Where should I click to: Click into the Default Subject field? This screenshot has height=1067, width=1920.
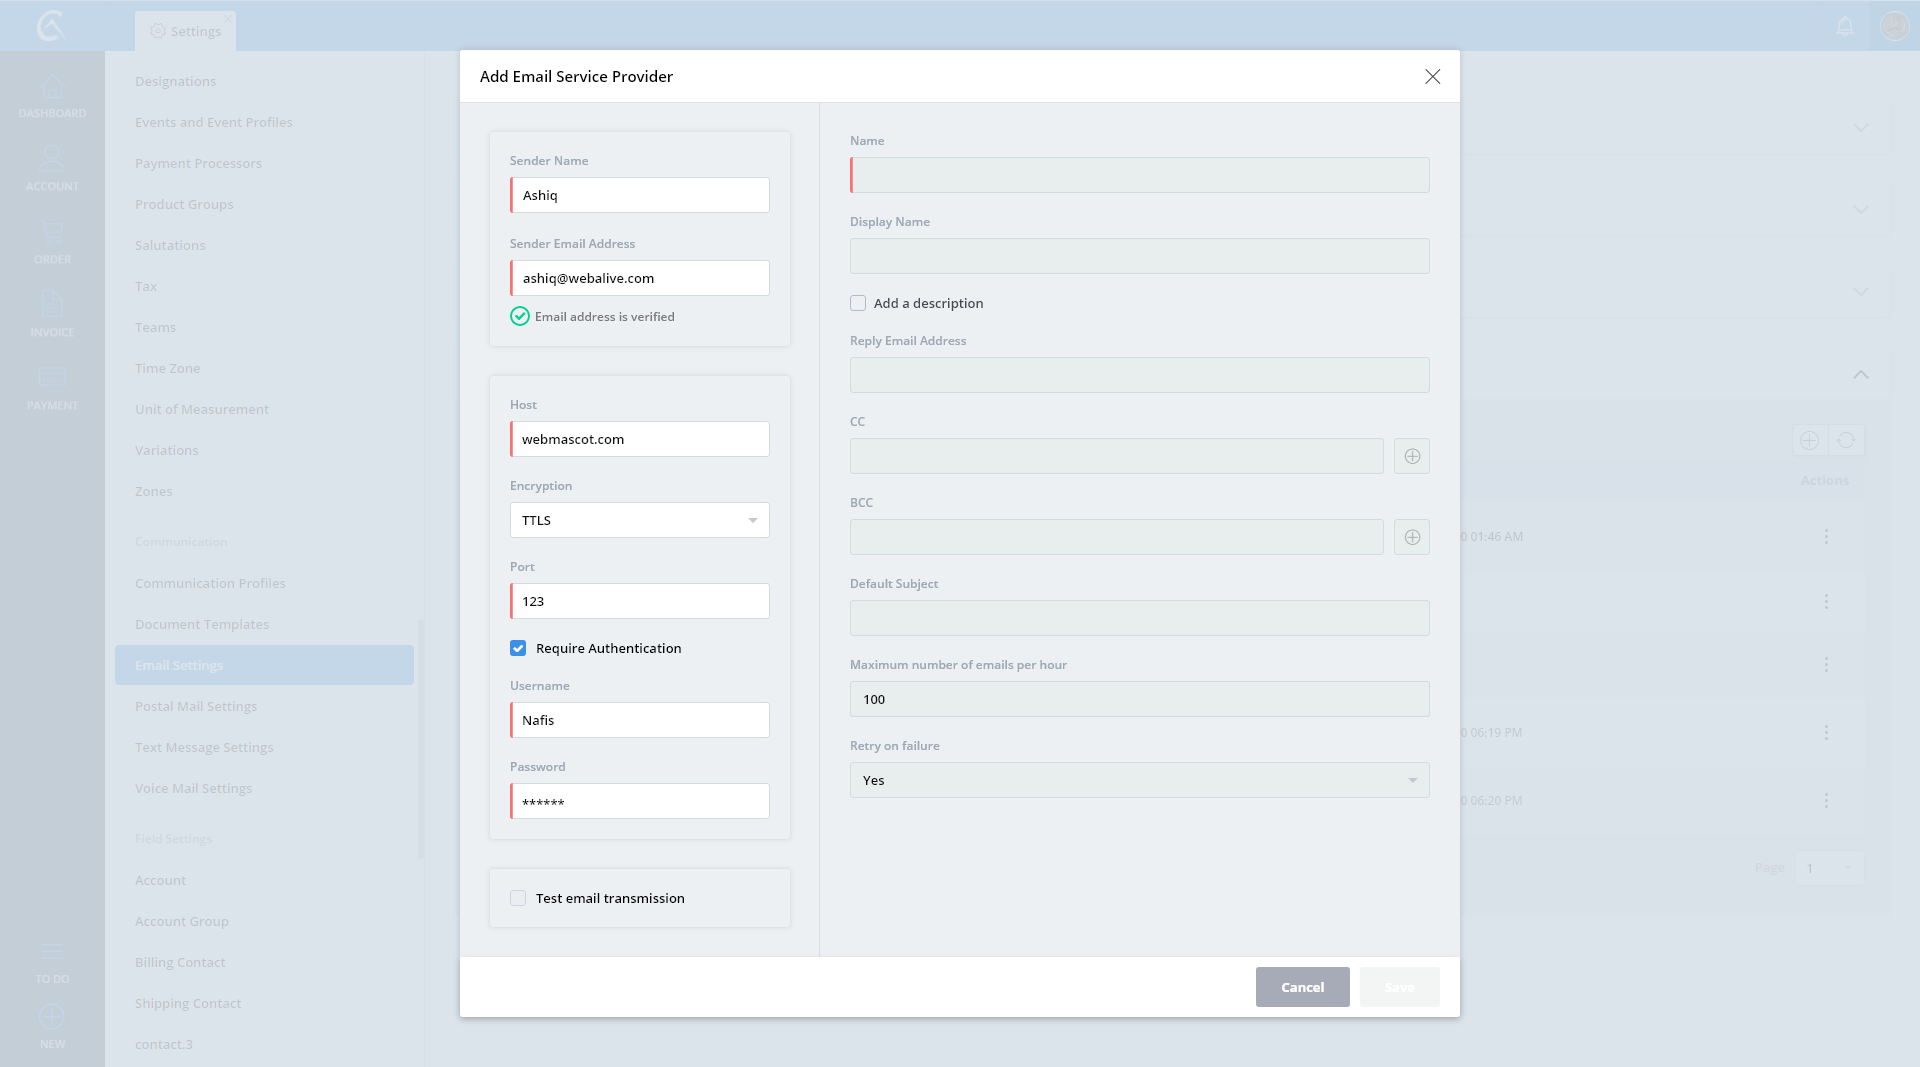(x=1139, y=618)
